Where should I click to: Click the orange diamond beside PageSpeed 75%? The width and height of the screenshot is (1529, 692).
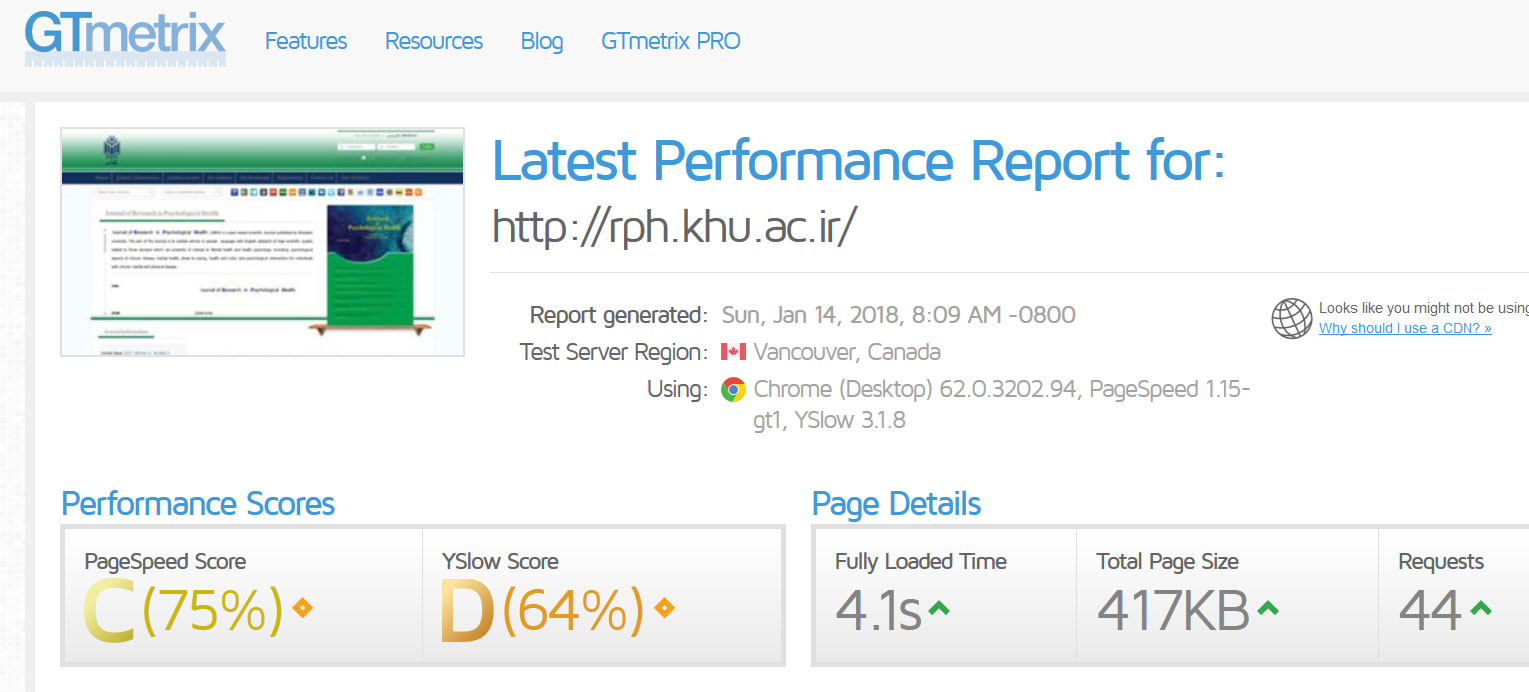click(x=302, y=607)
